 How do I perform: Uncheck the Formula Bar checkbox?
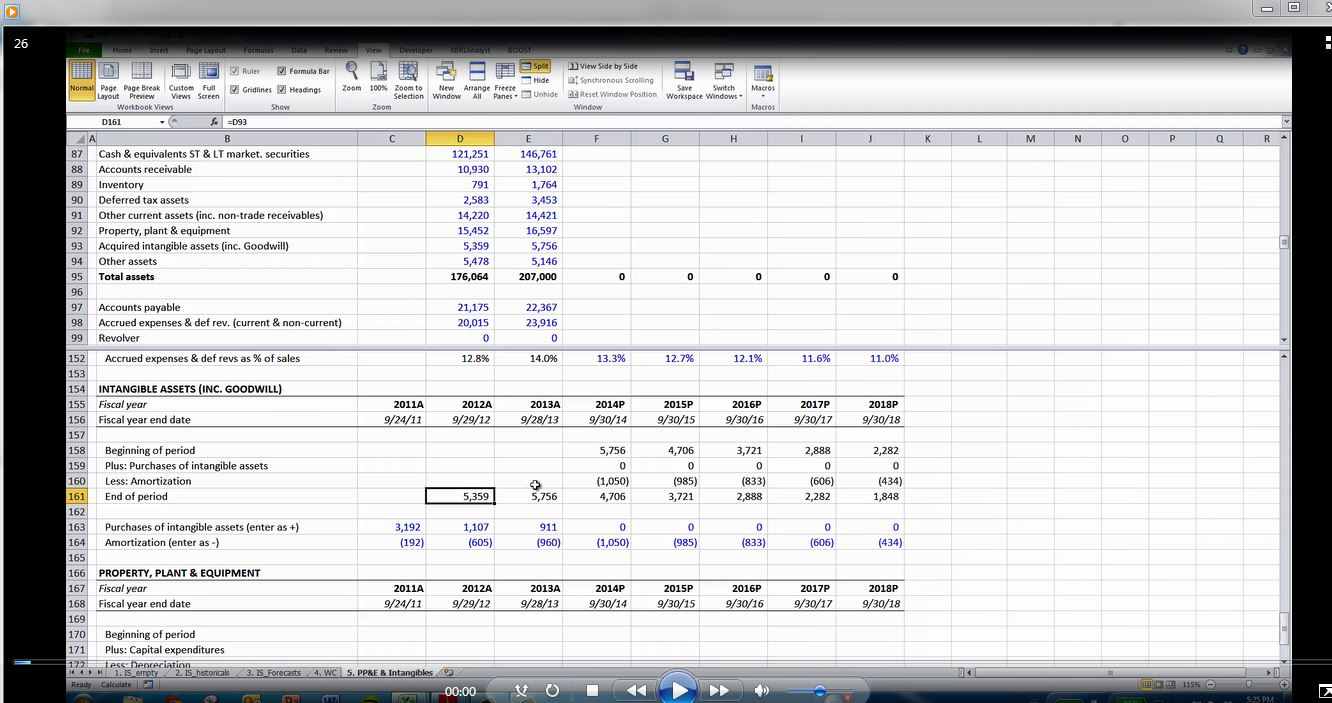(282, 71)
